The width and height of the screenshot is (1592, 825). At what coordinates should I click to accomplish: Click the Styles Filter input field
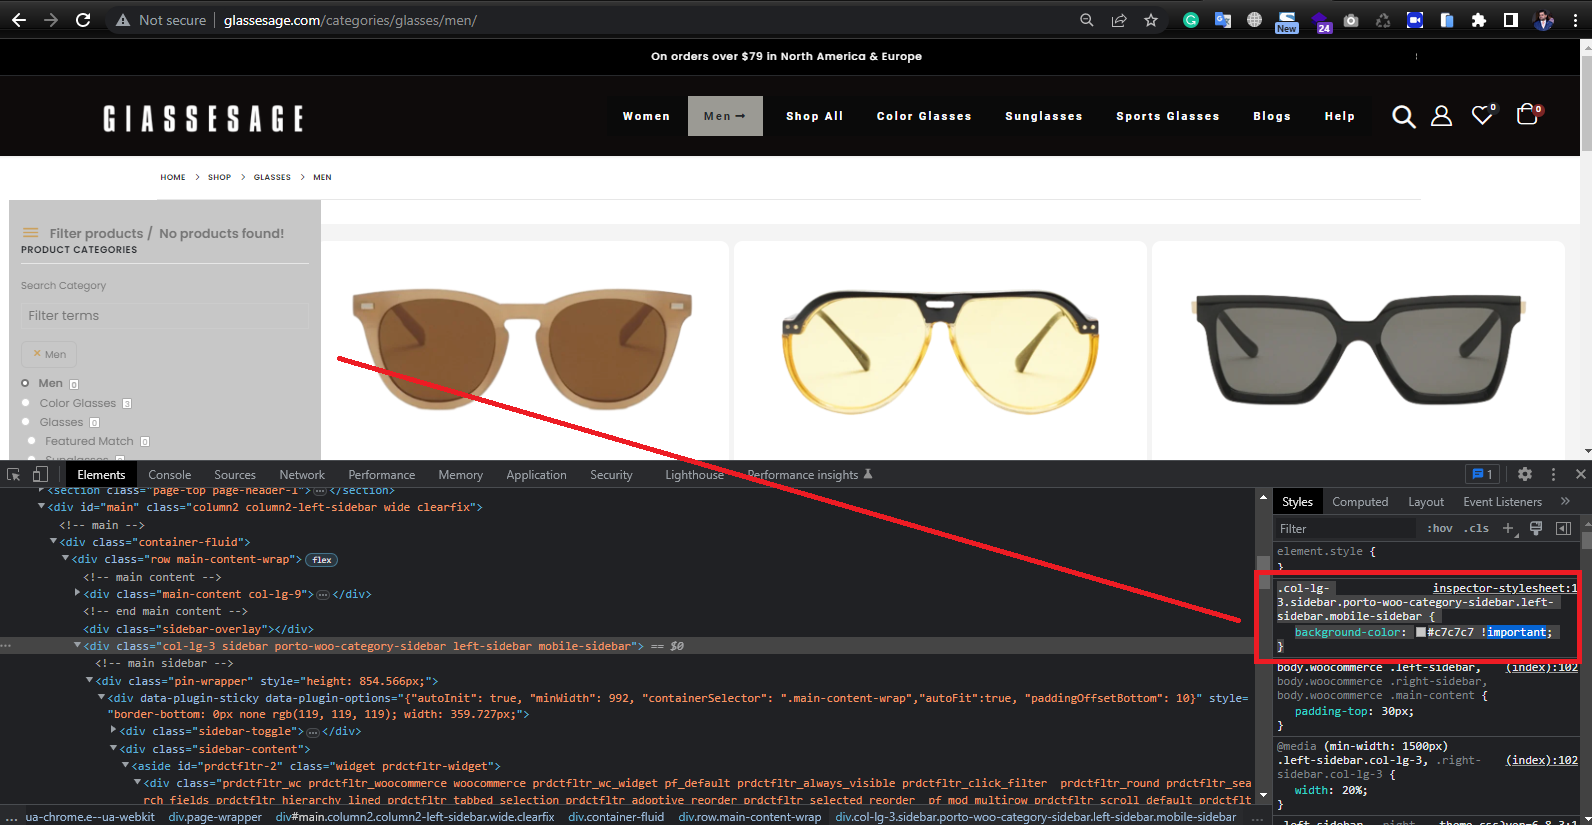coord(1345,528)
